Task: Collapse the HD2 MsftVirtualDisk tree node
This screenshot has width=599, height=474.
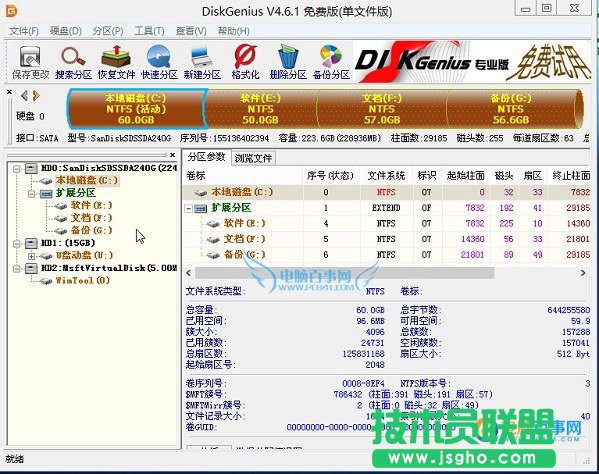Action: pos(16,269)
